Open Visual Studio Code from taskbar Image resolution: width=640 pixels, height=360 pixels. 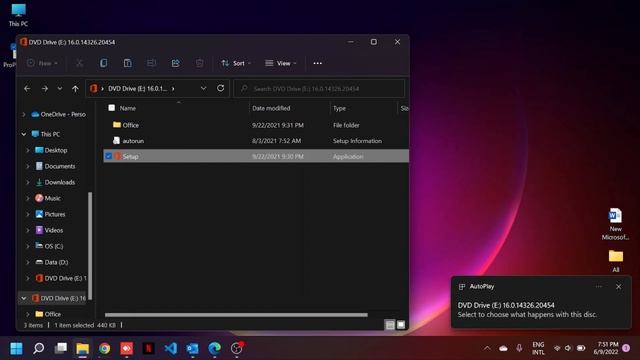[171, 348]
